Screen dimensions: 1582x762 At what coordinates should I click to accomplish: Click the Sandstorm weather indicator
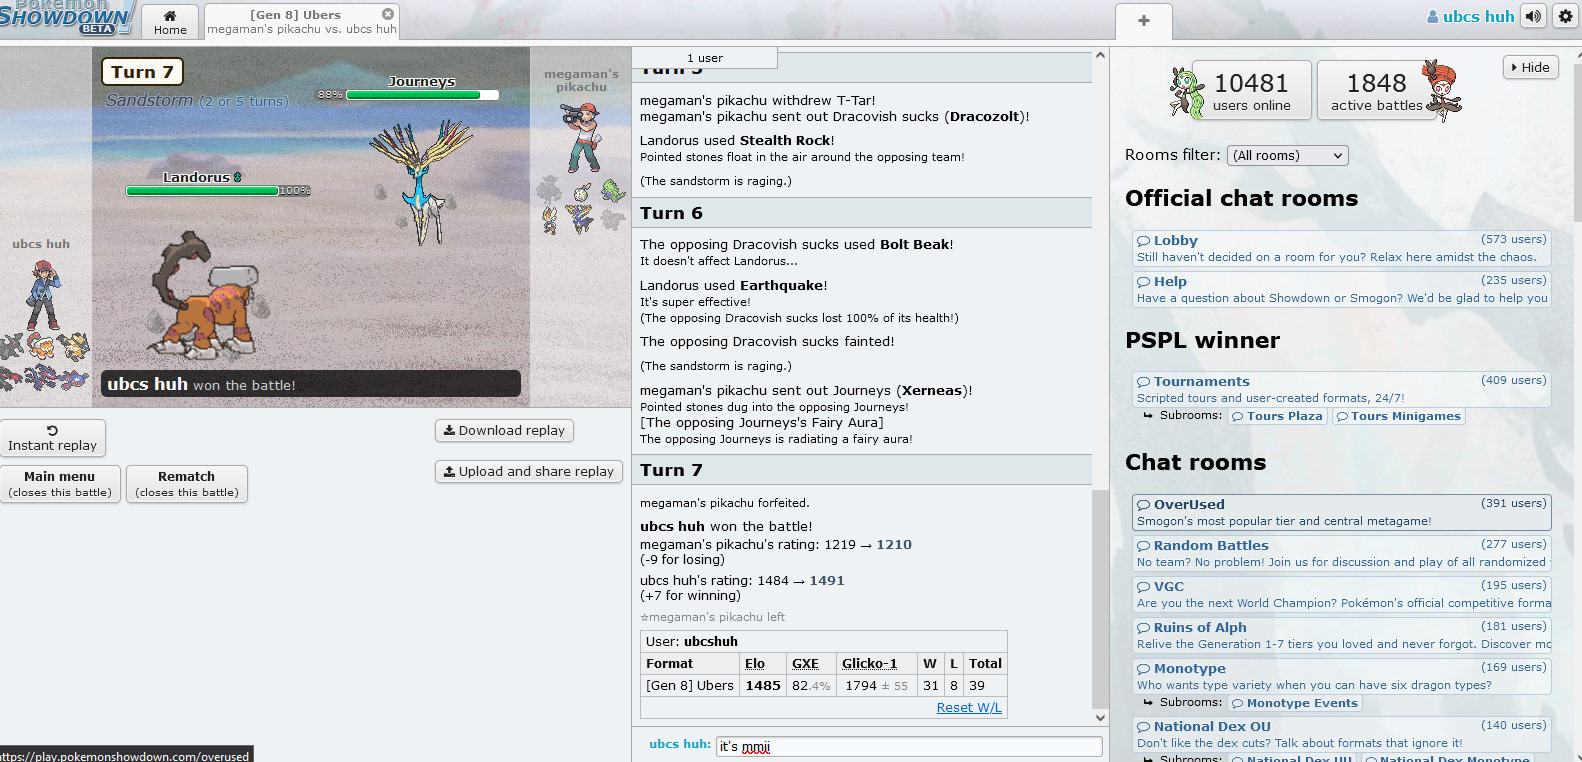click(x=197, y=100)
